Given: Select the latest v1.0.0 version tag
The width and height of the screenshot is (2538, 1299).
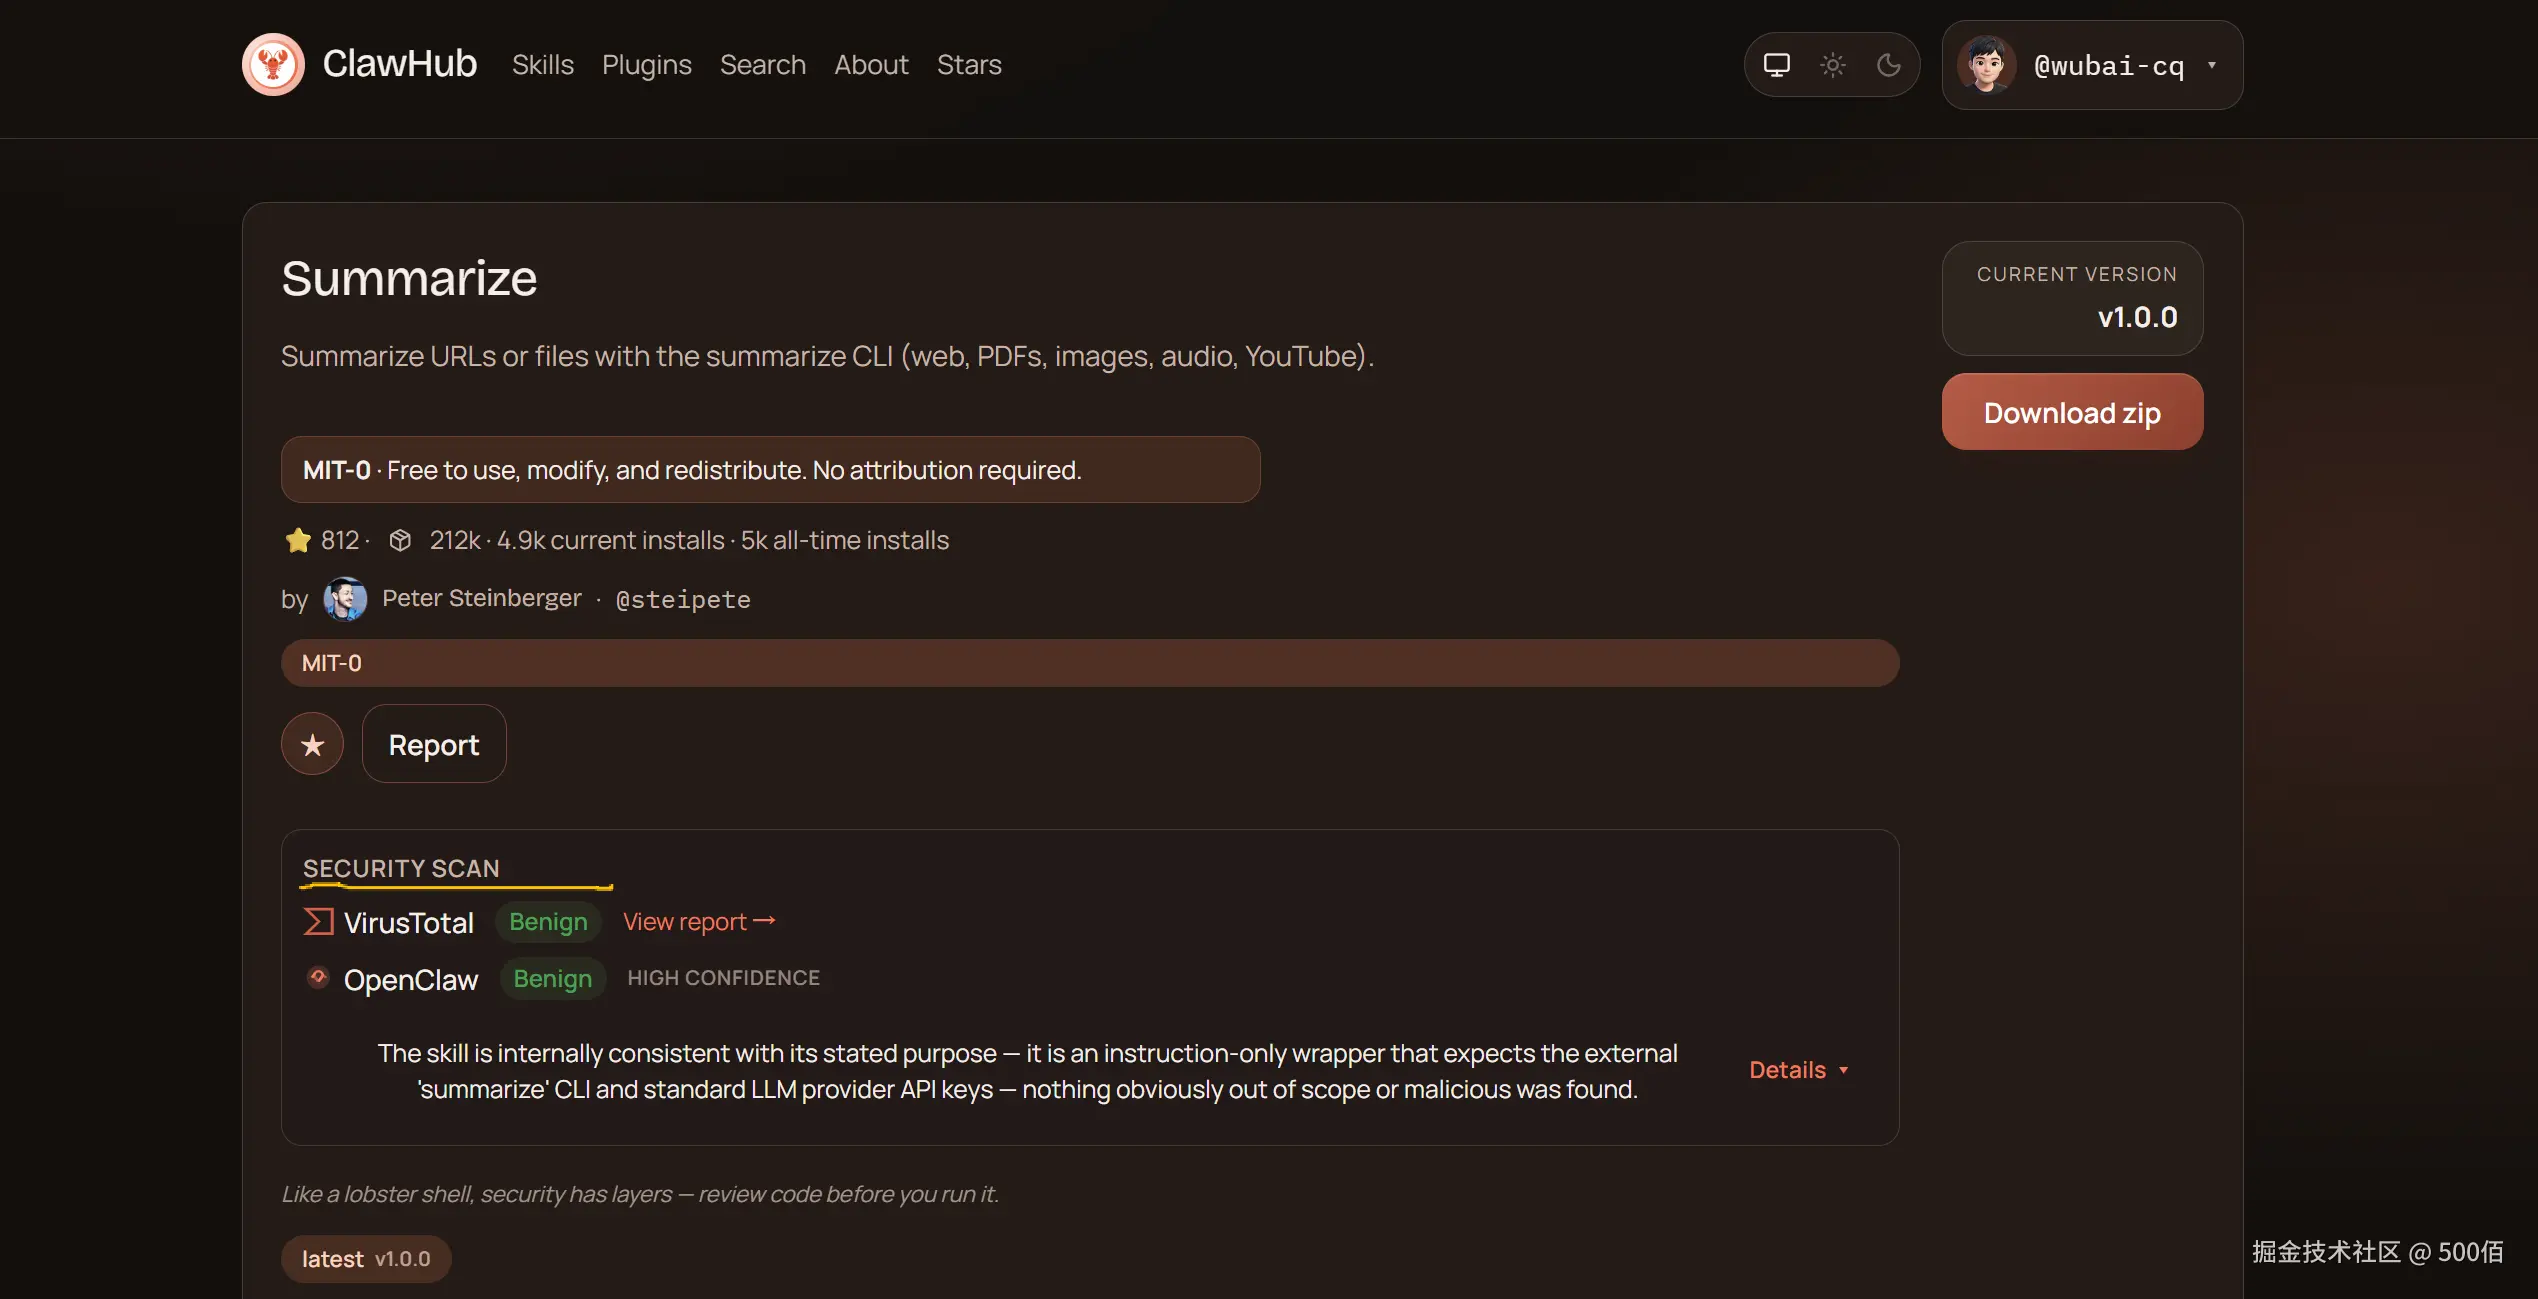Looking at the screenshot, I should [x=365, y=1259].
